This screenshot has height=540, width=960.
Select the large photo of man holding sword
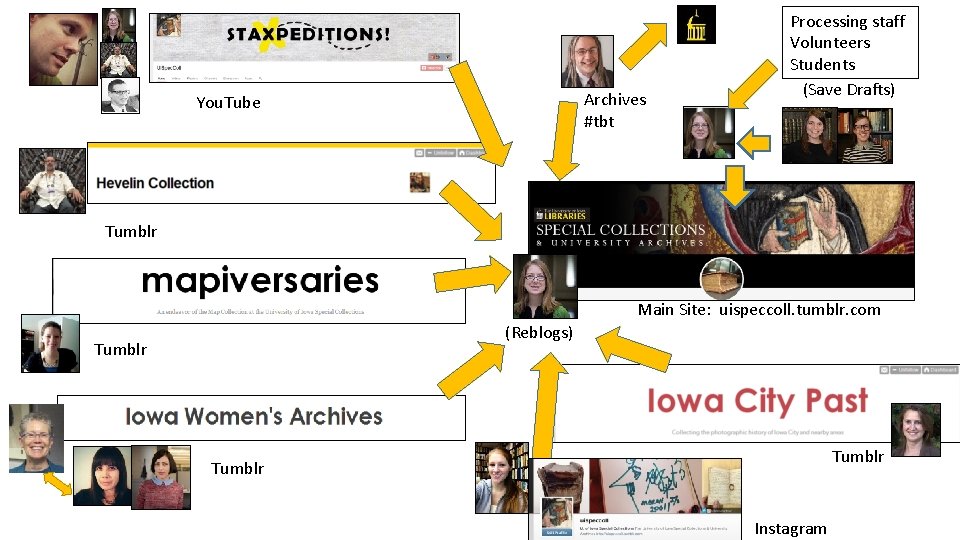(x=64, y=49)
